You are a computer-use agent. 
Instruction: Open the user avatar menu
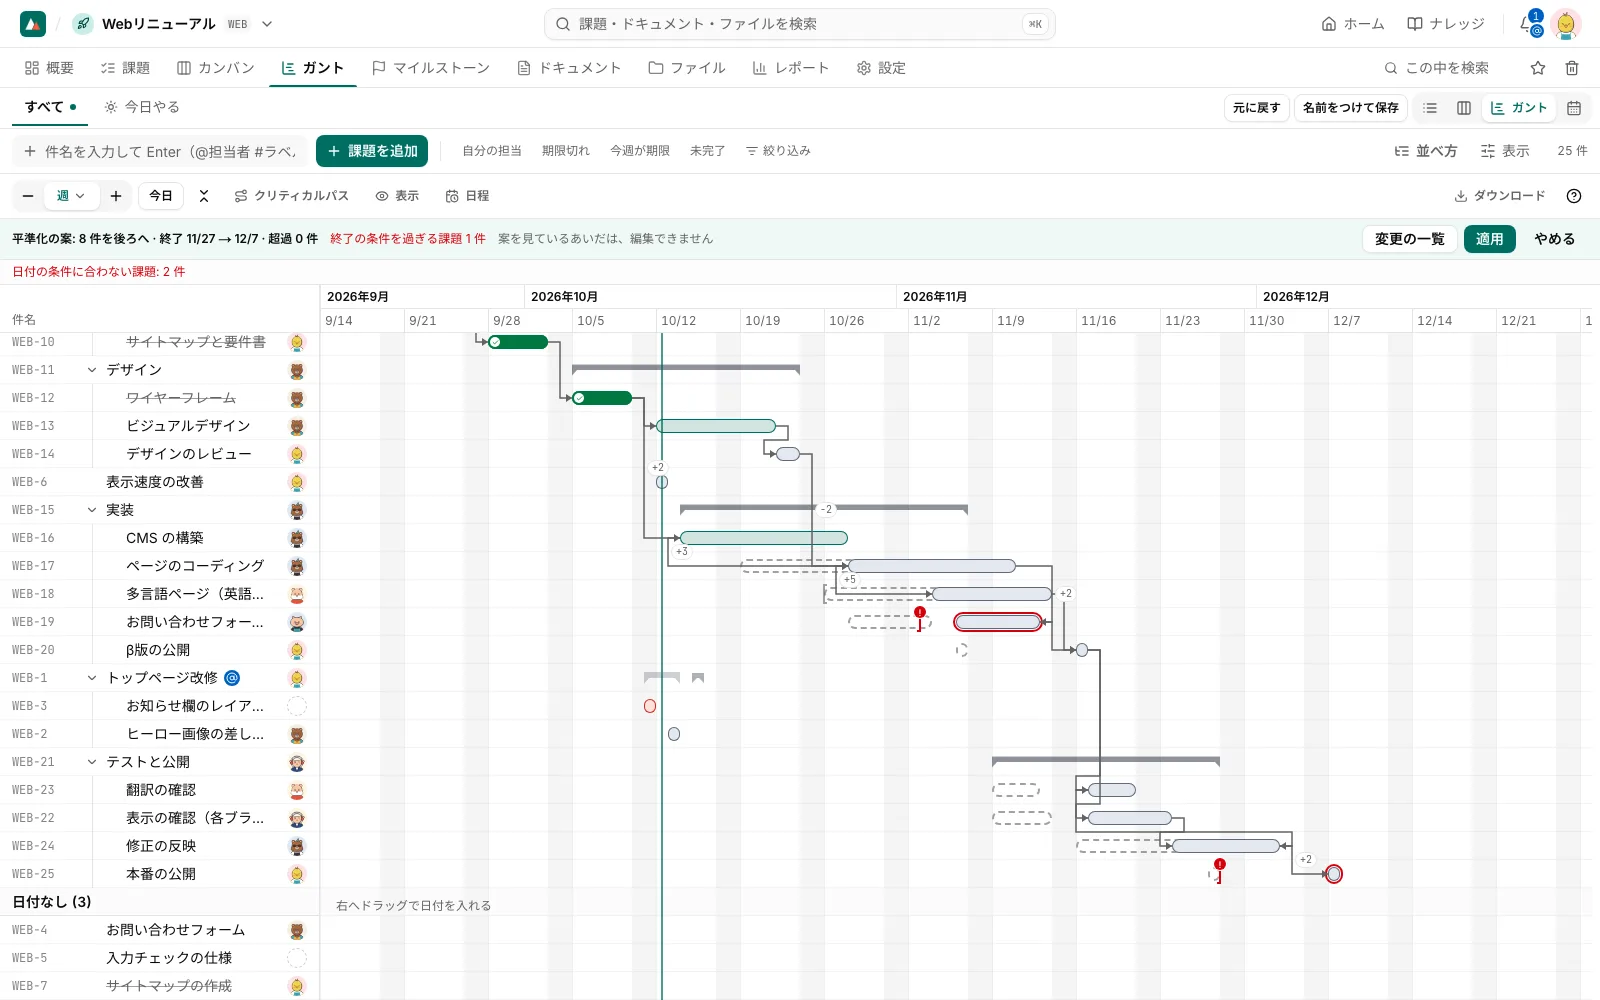(1566, 24)
